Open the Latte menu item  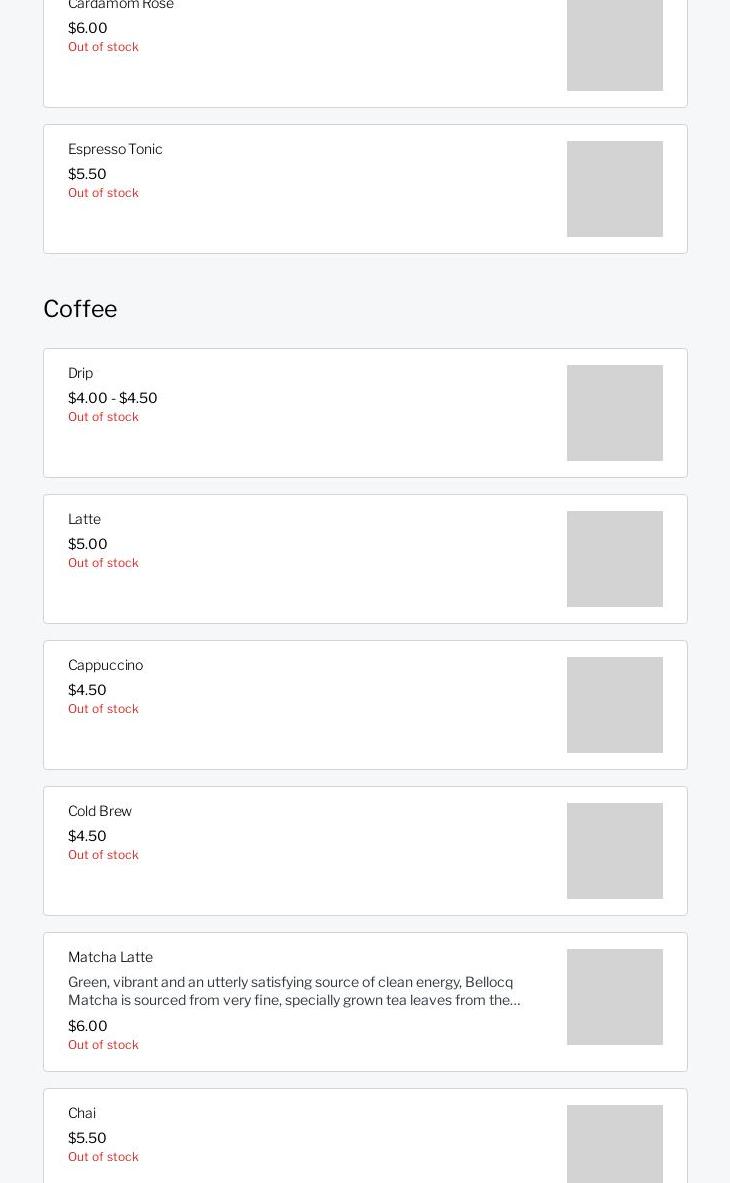pos(84,519)
